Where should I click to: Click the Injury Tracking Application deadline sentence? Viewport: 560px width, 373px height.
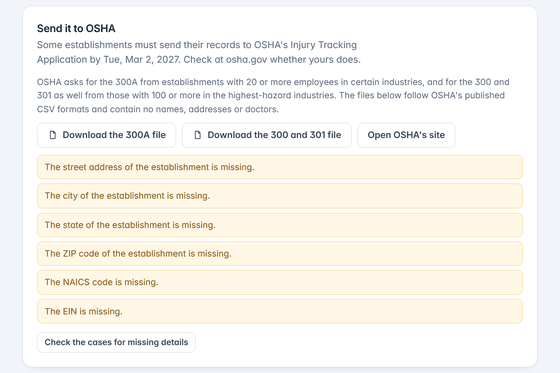pos(199,52)
